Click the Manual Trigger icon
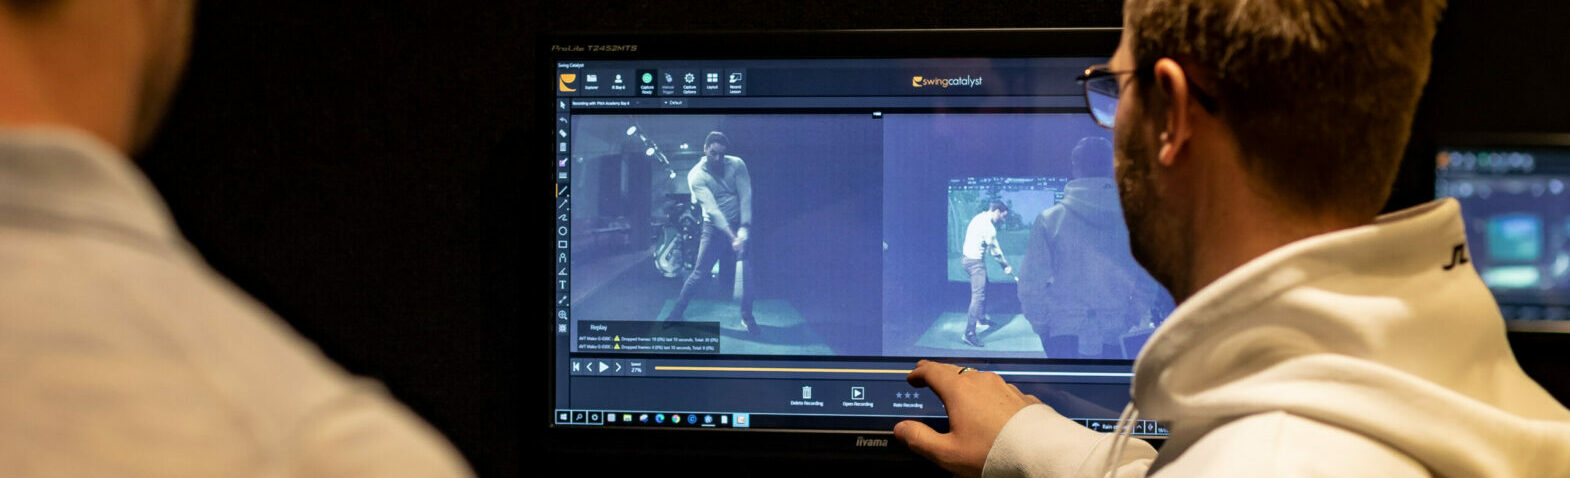 [668, 81]
